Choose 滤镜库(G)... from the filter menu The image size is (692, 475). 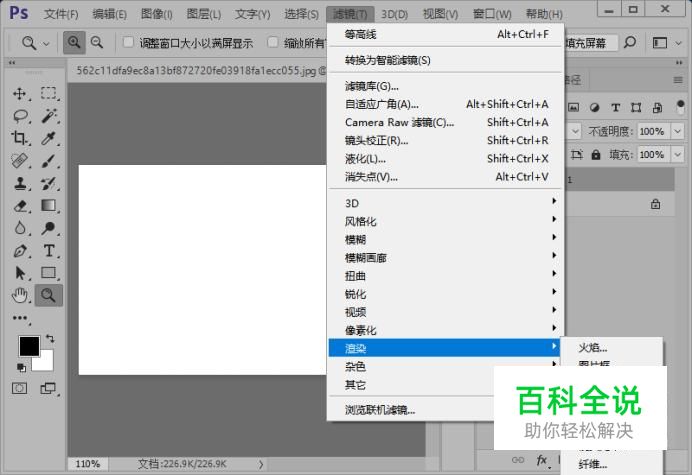(x=445, y=86)
